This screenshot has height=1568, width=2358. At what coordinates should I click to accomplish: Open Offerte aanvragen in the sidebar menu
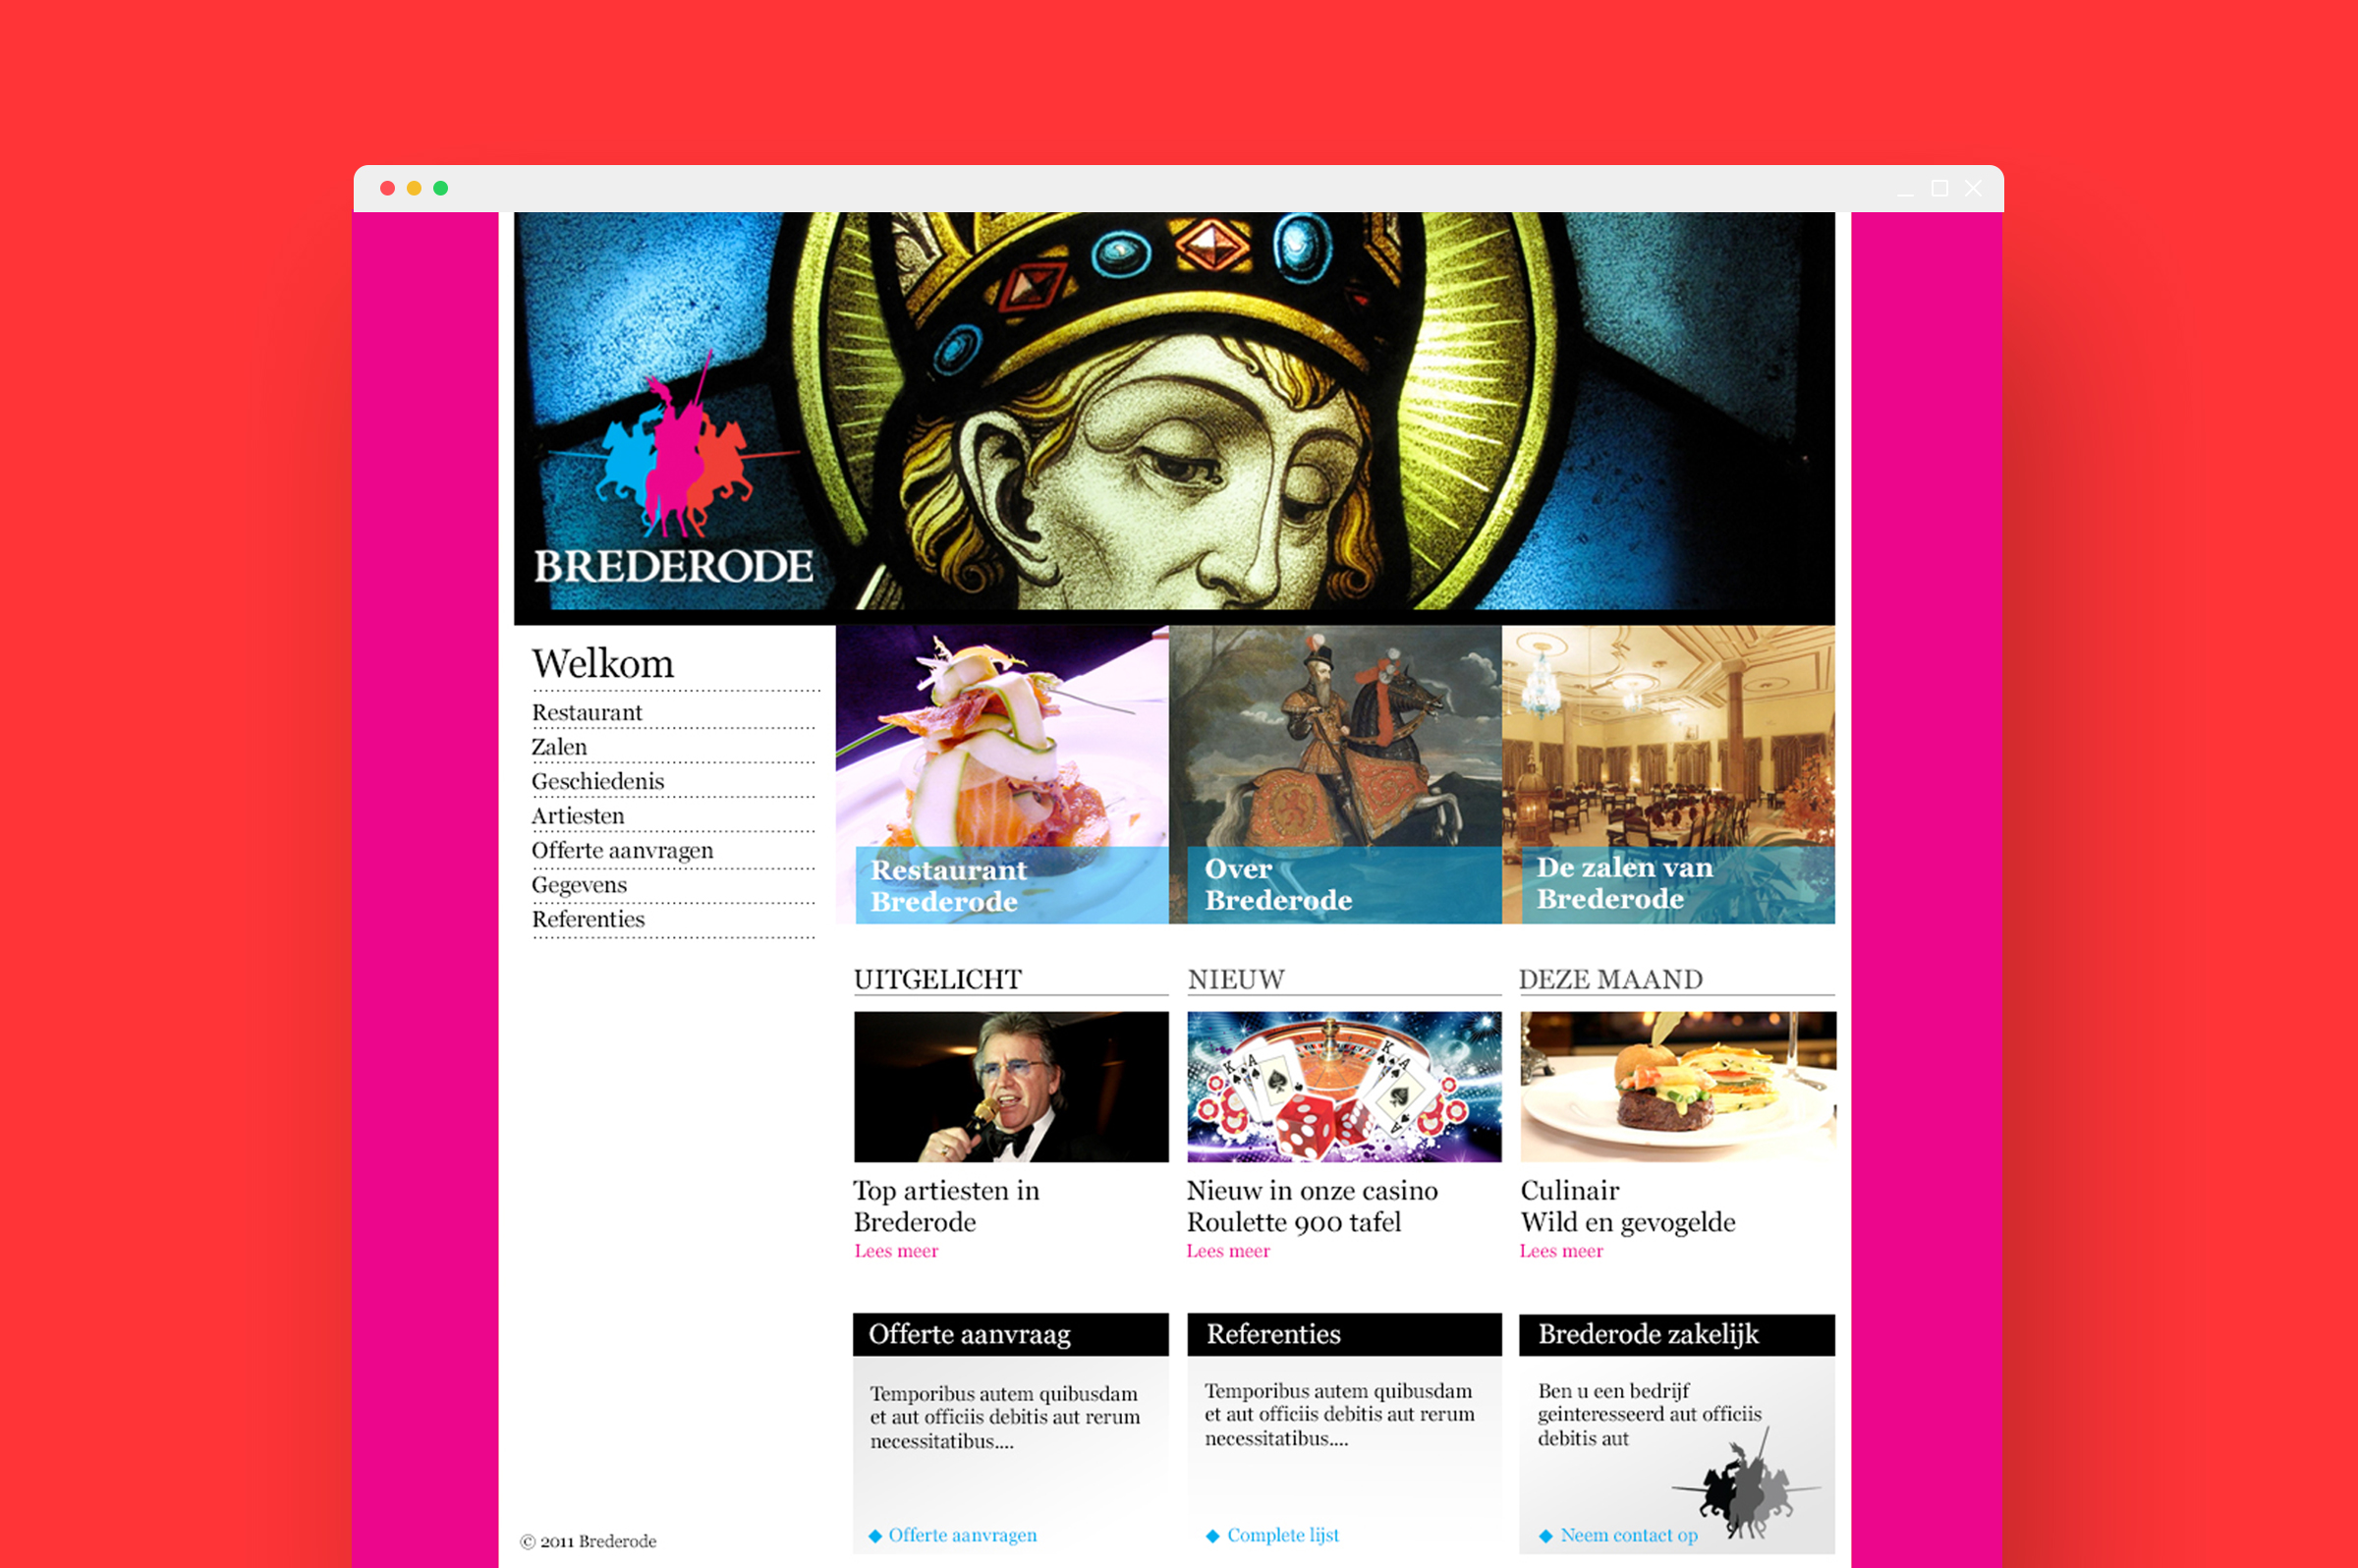point(623,851)
